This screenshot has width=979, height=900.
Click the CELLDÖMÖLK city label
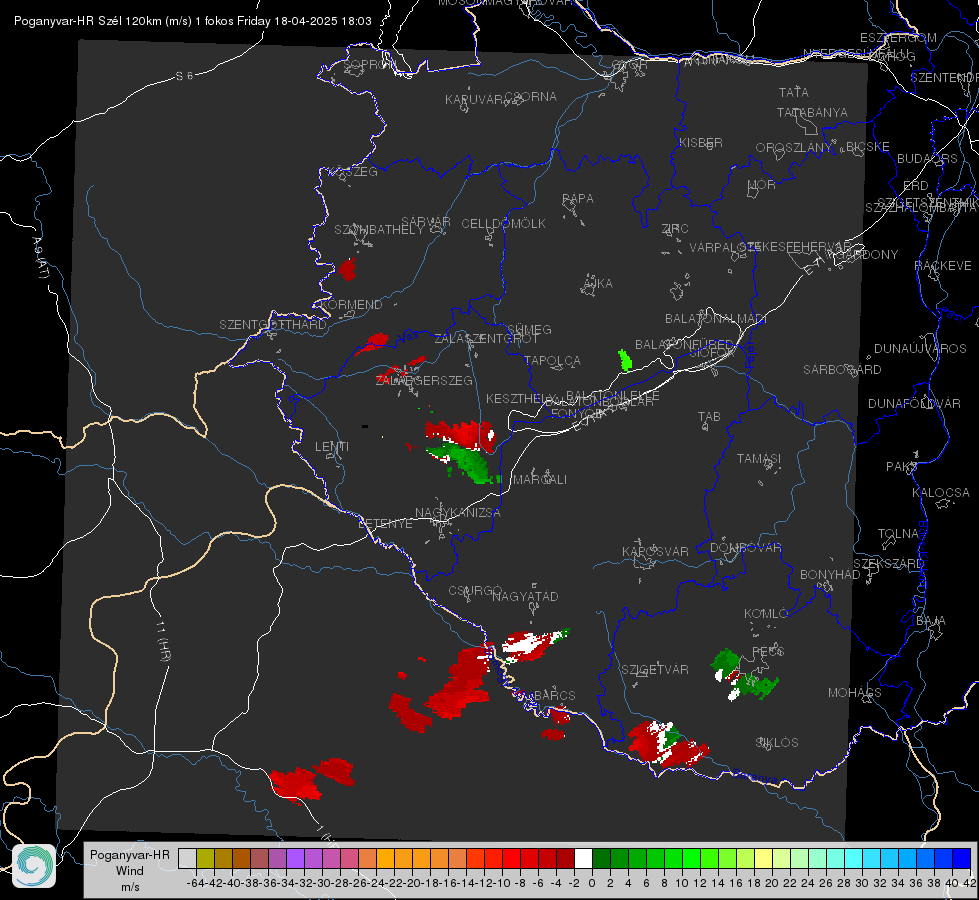pyautogui.click(x=503, y=224)
